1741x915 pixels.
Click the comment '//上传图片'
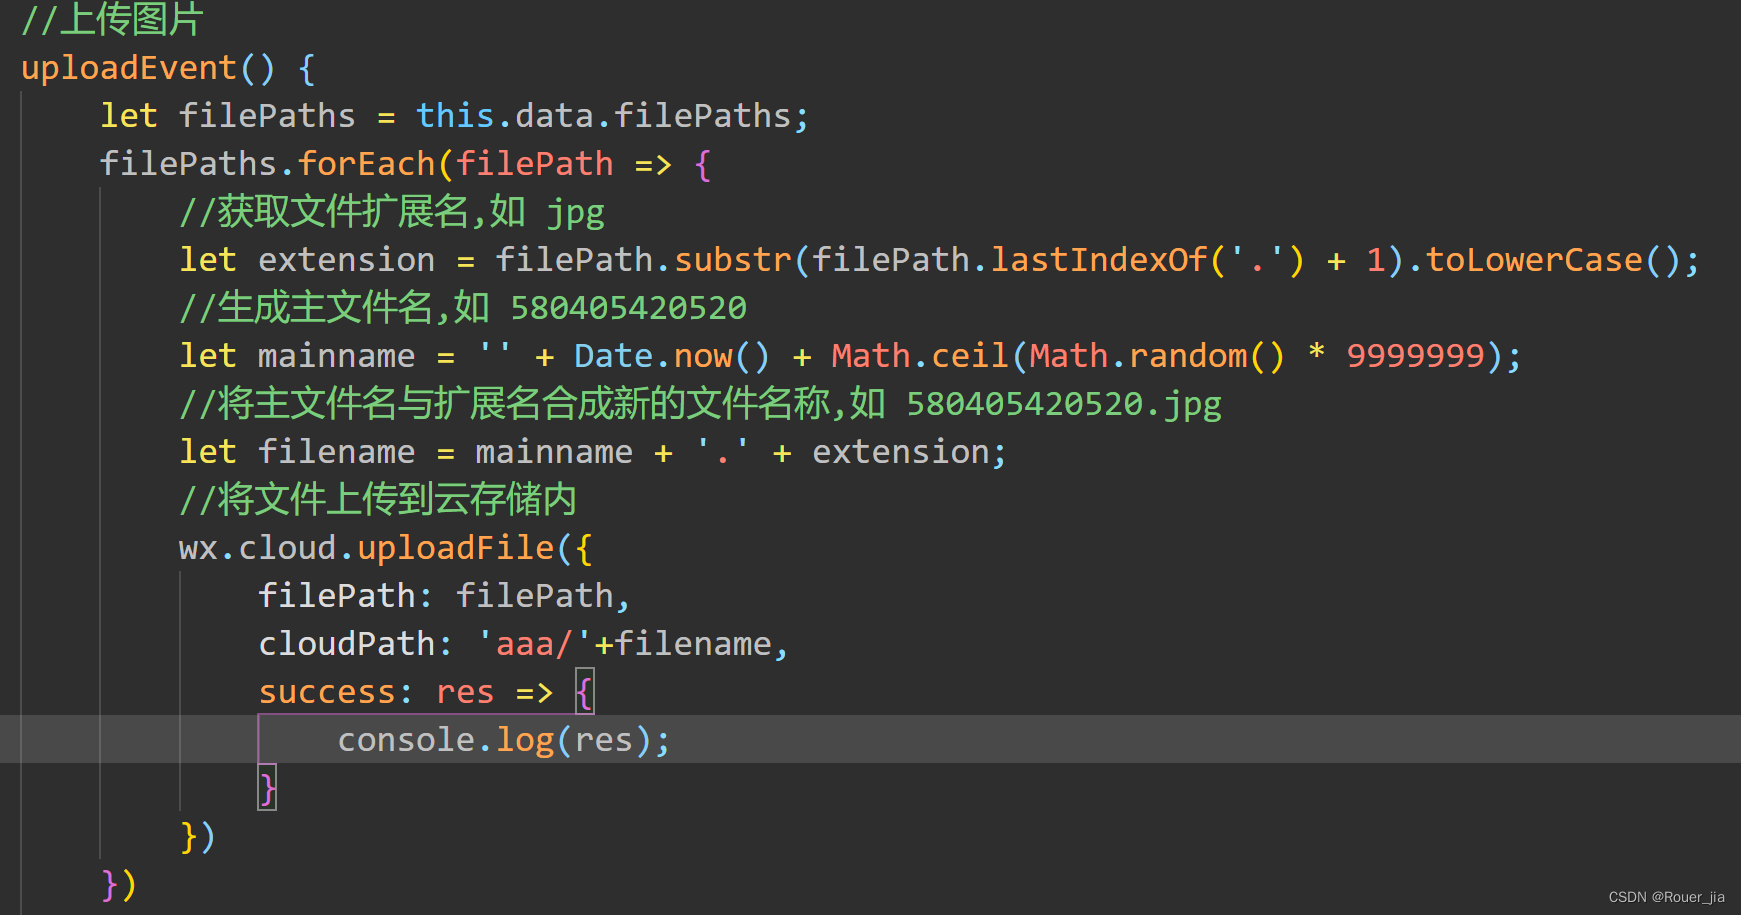tap(112, 20)
